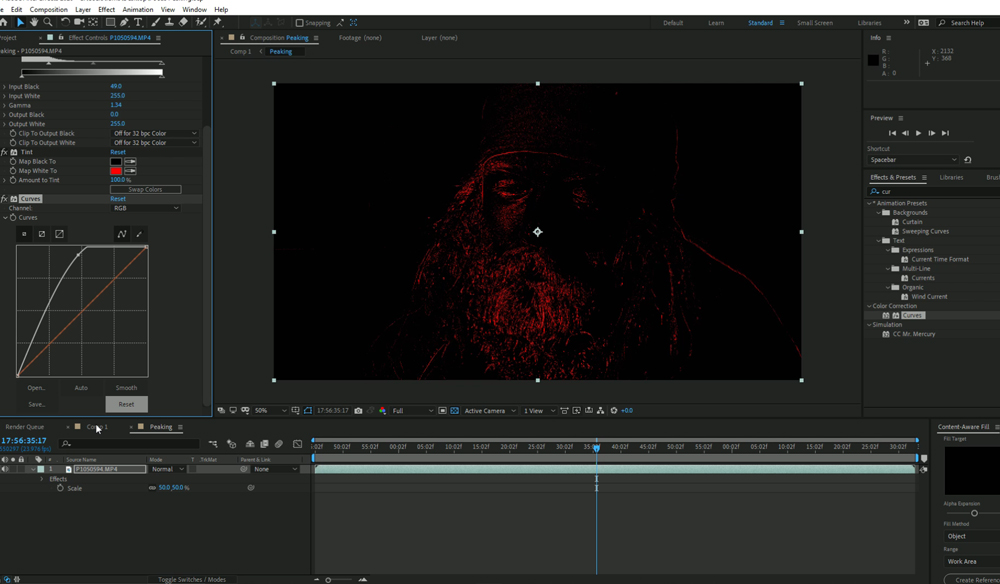Reset exposure icon in viewer footer
The width and height of the screenshot is (1000, 584).
(x=614, y=411)
